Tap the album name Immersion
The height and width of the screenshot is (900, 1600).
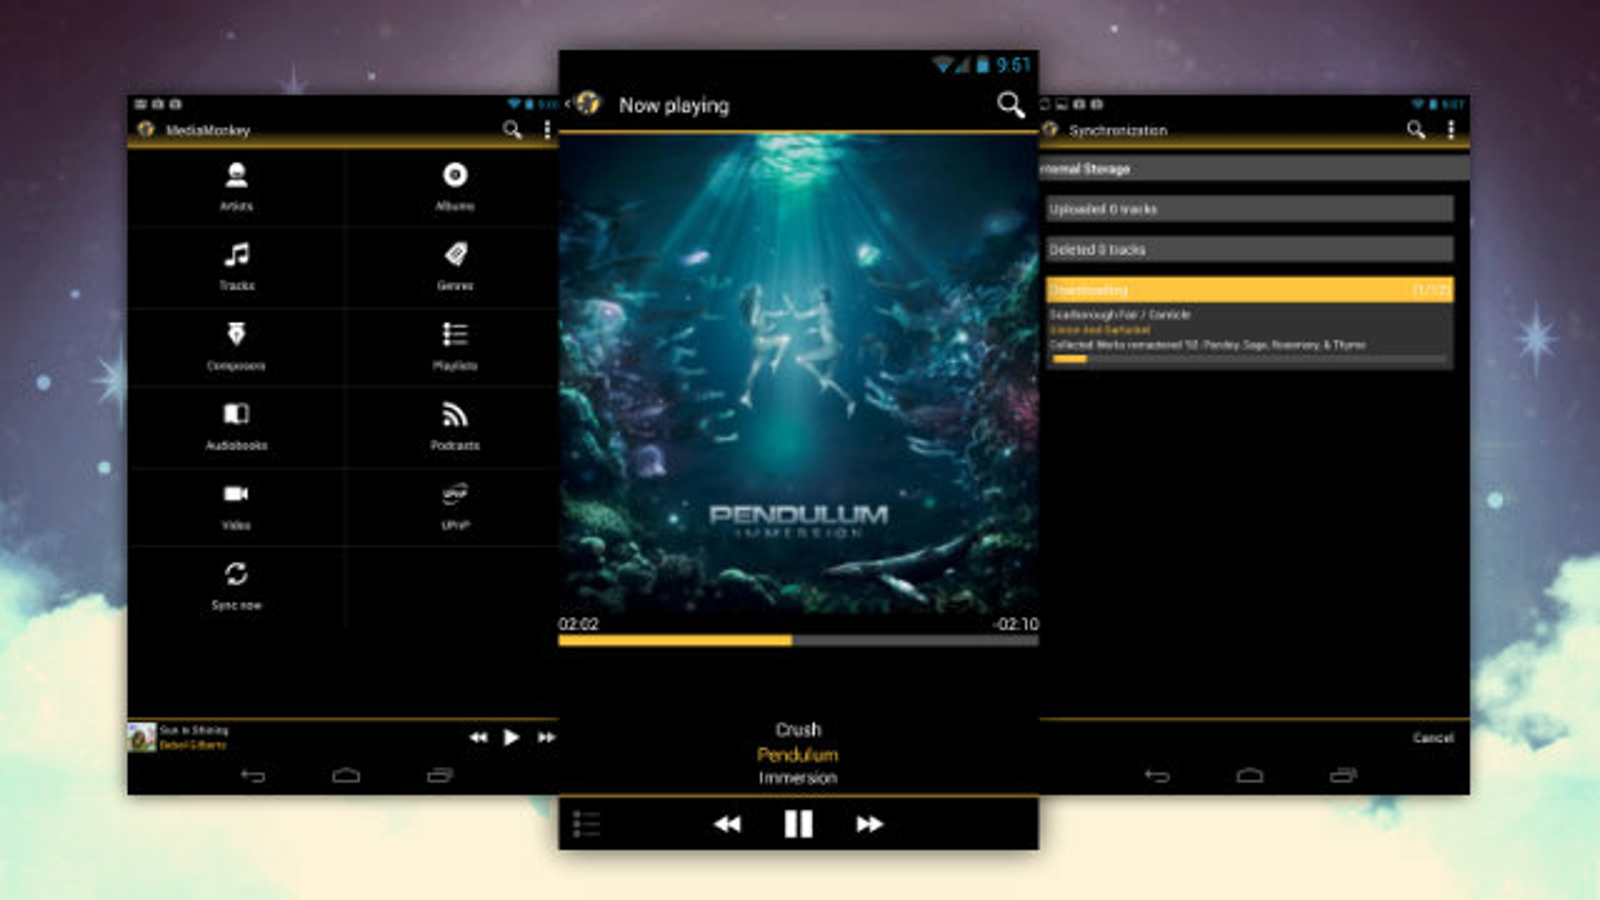797,778
